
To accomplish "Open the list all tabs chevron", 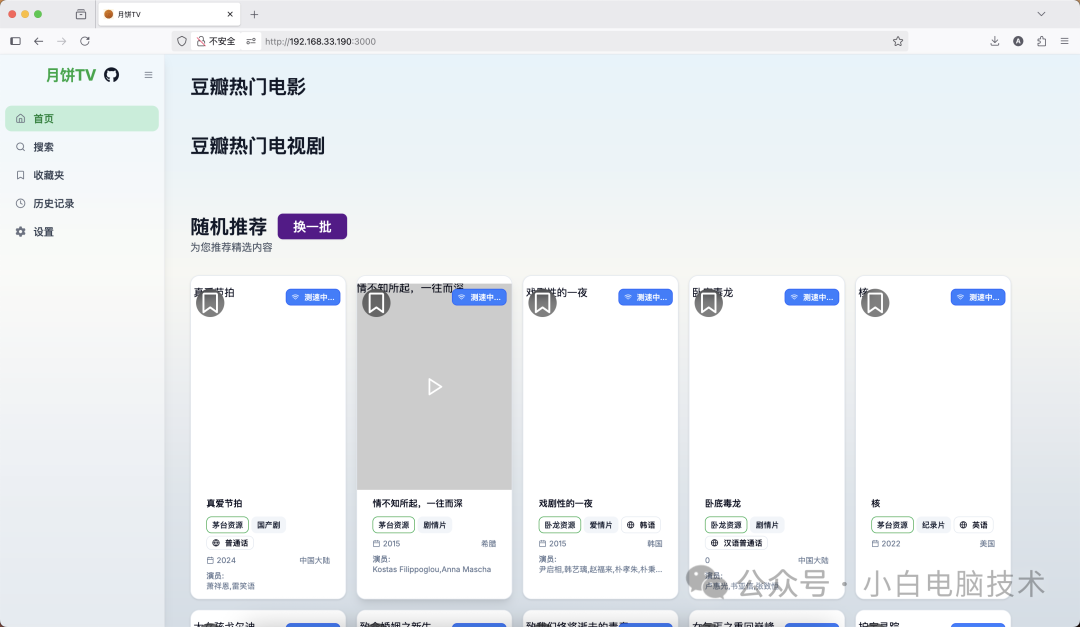I will (x=1041, y=14).
